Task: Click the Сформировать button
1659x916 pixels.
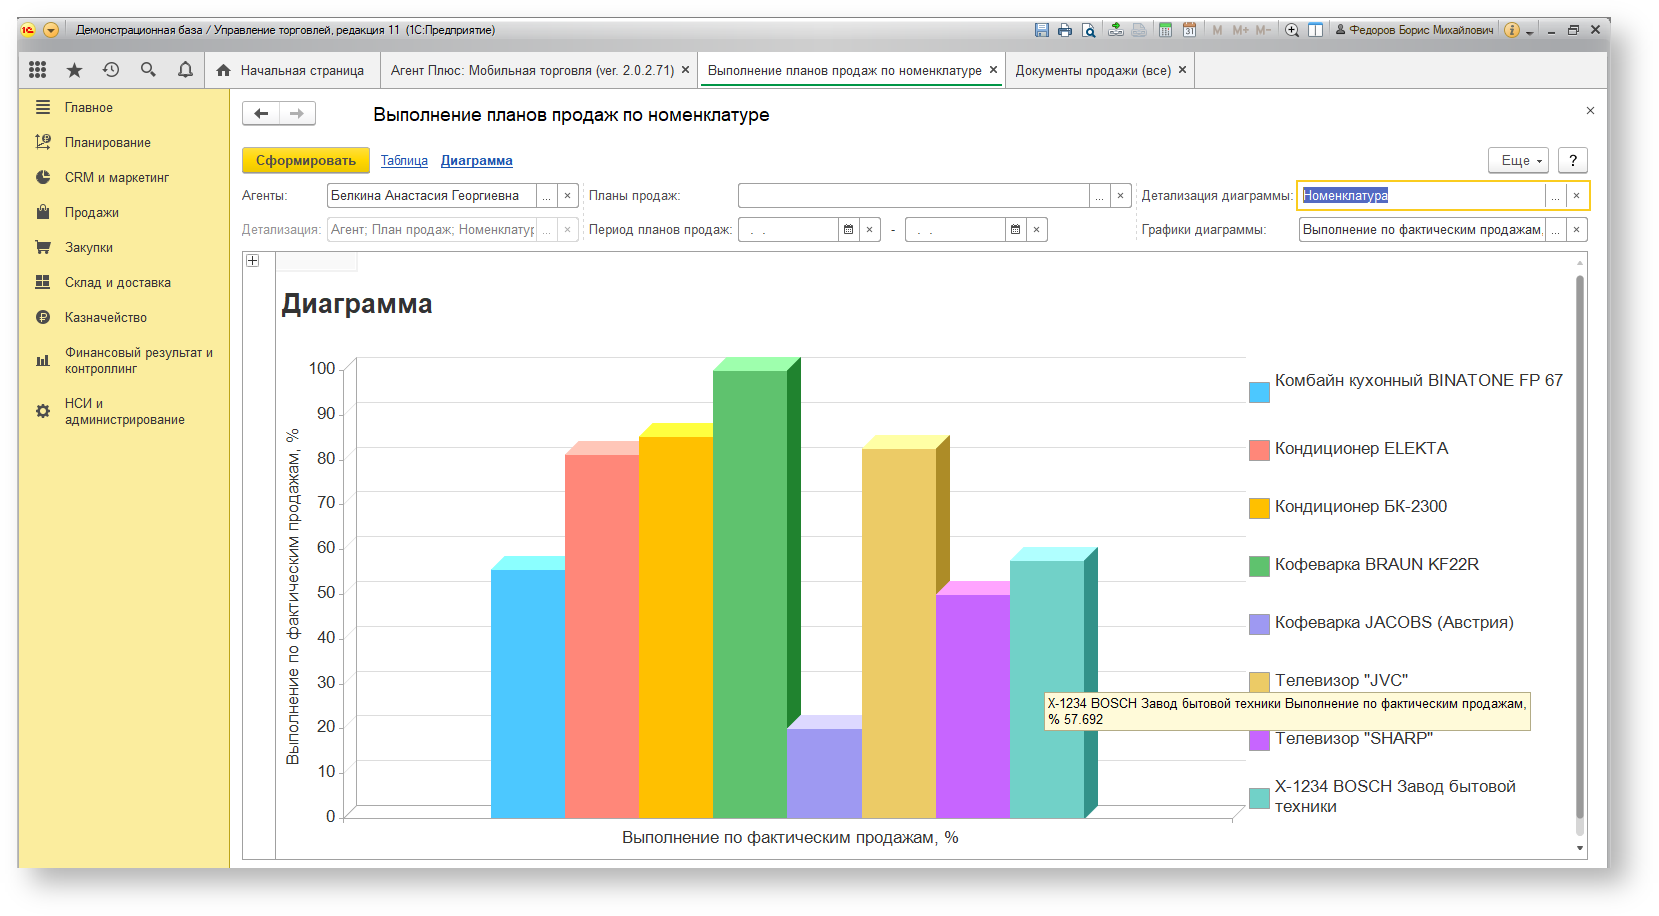Action: pos(306,160)
